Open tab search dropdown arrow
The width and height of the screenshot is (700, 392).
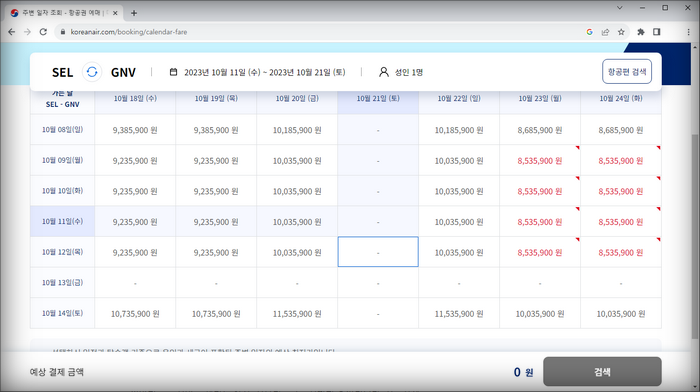(620, 8)
